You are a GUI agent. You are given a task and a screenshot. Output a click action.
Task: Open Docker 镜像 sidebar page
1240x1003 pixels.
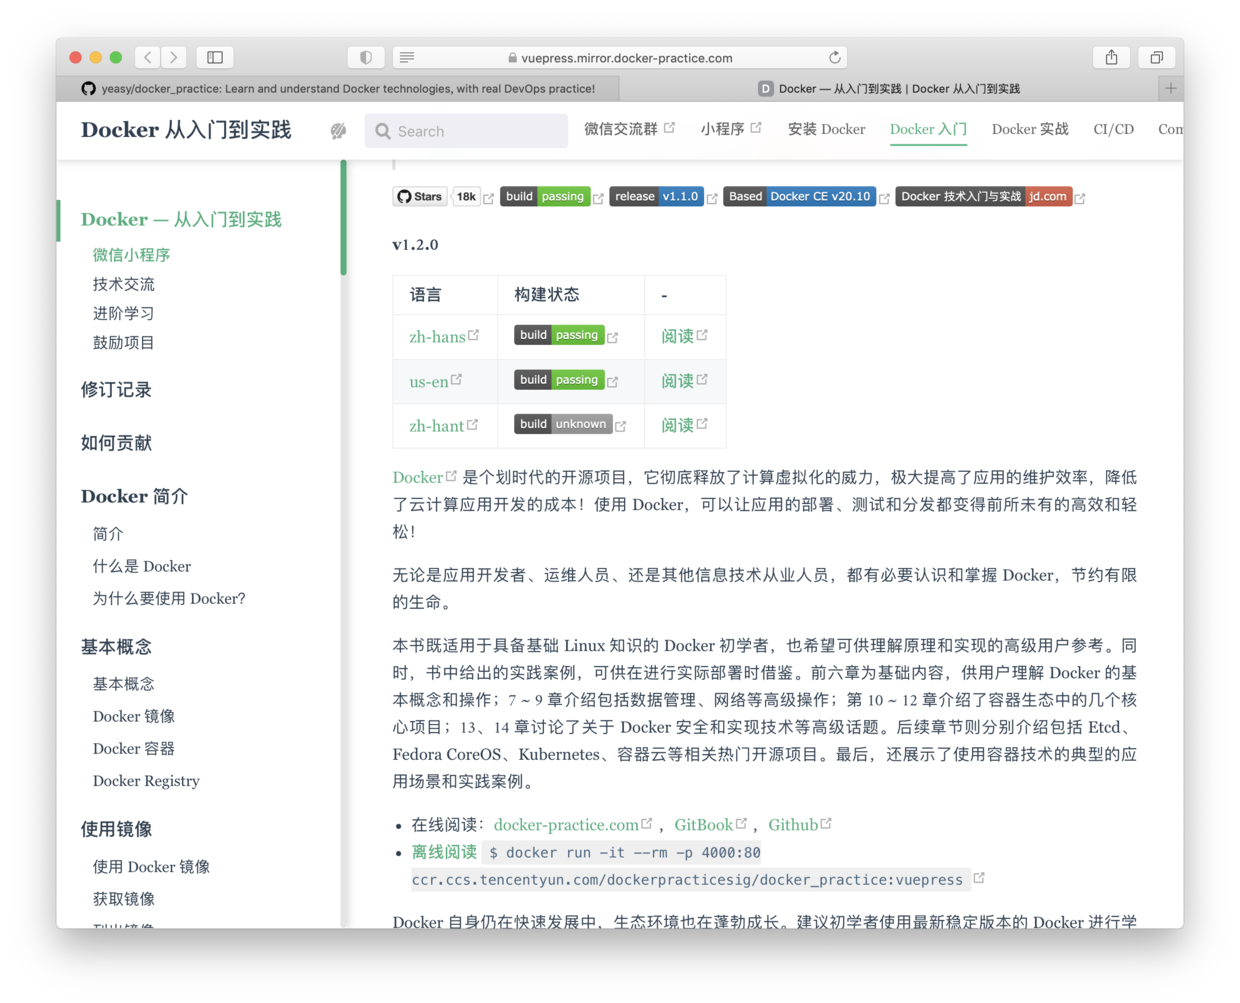pos(133,716)
